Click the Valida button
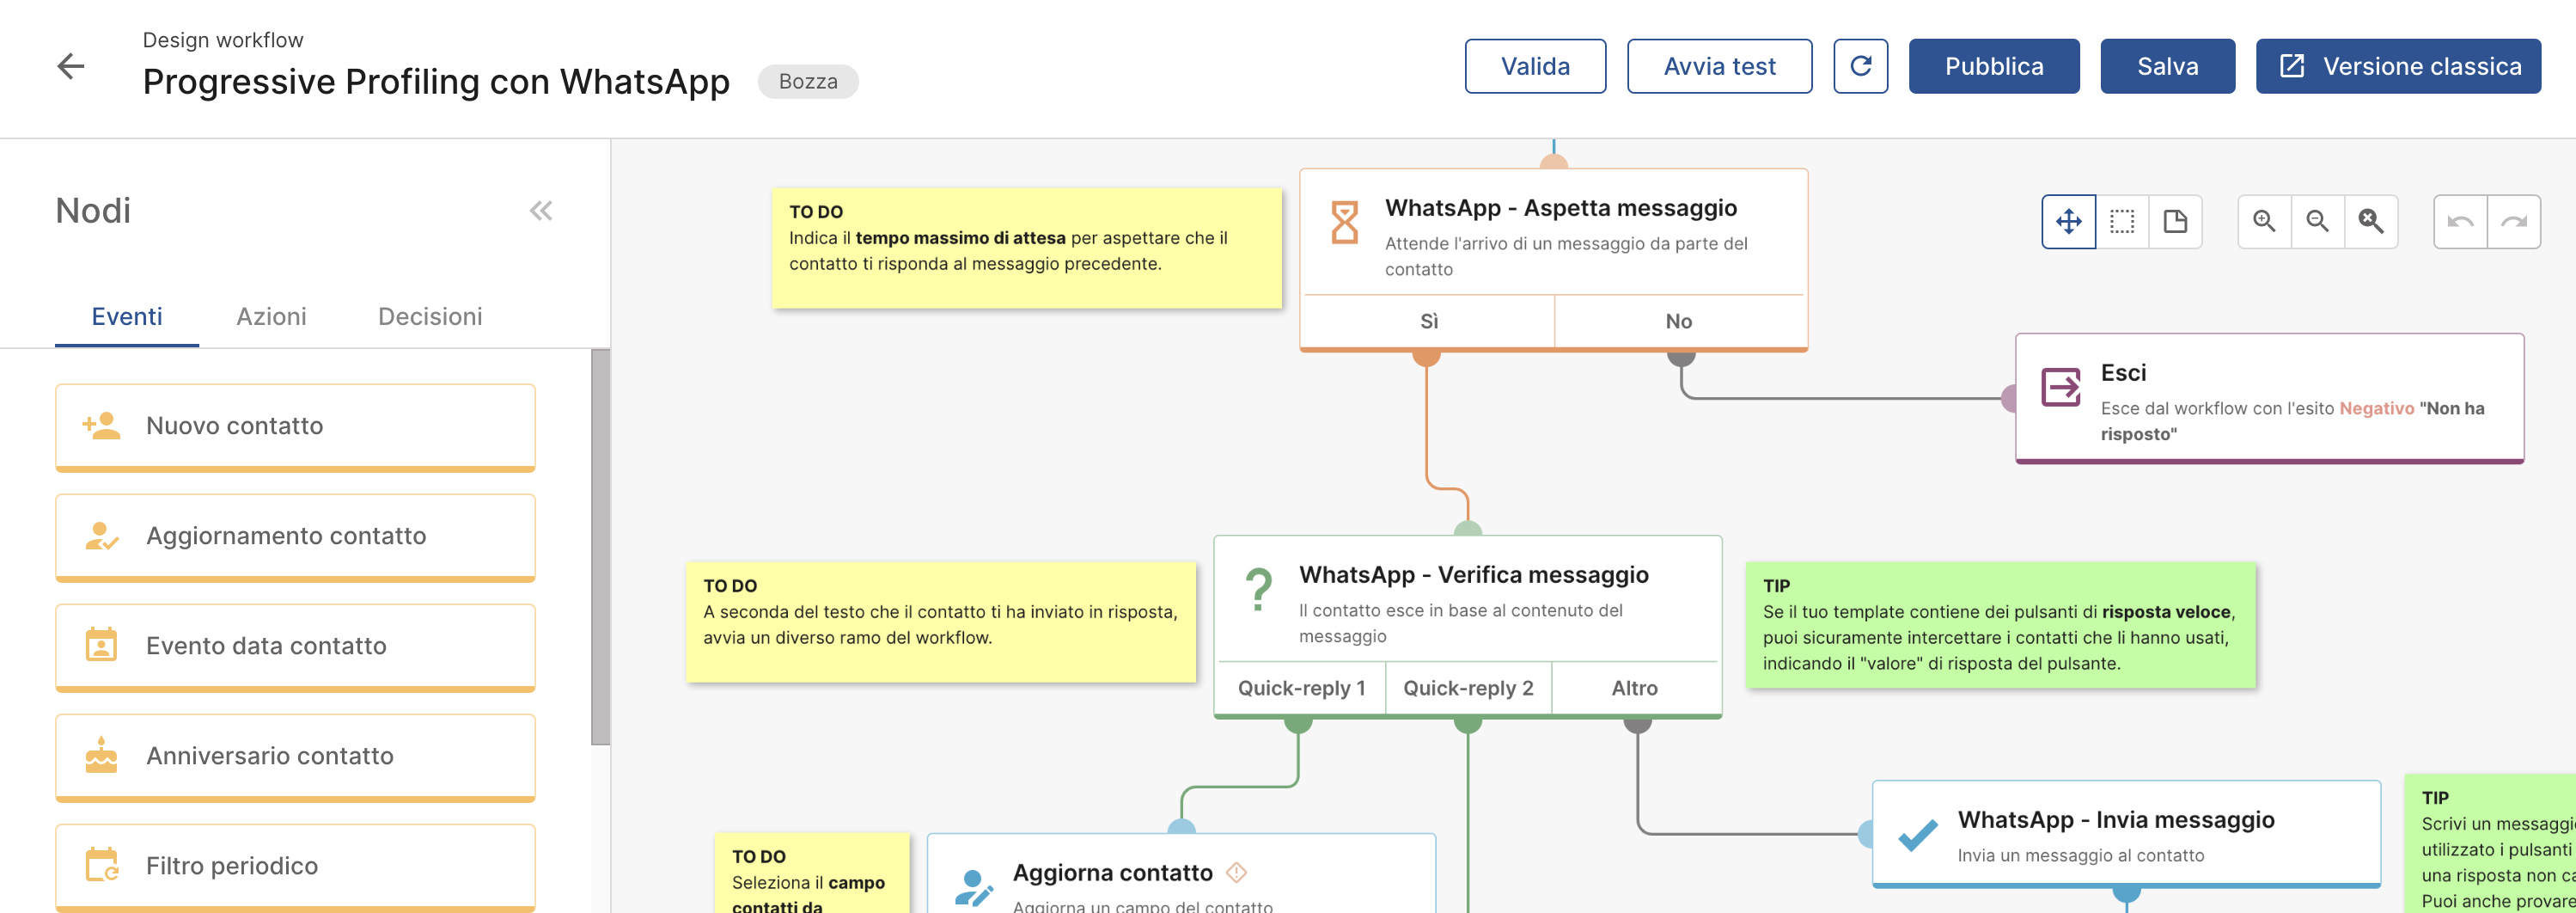Image resolution: width=2576 pixels, height=913 pixels. coord(1535,66)
